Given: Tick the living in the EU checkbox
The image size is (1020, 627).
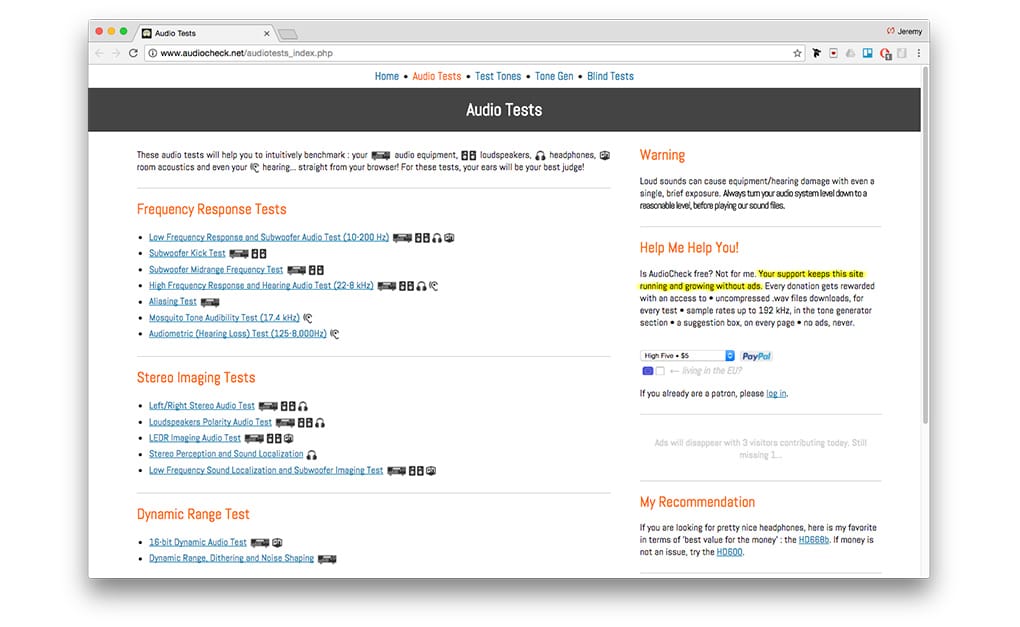Looking at the screenshot, I should [x=660, y=371].
